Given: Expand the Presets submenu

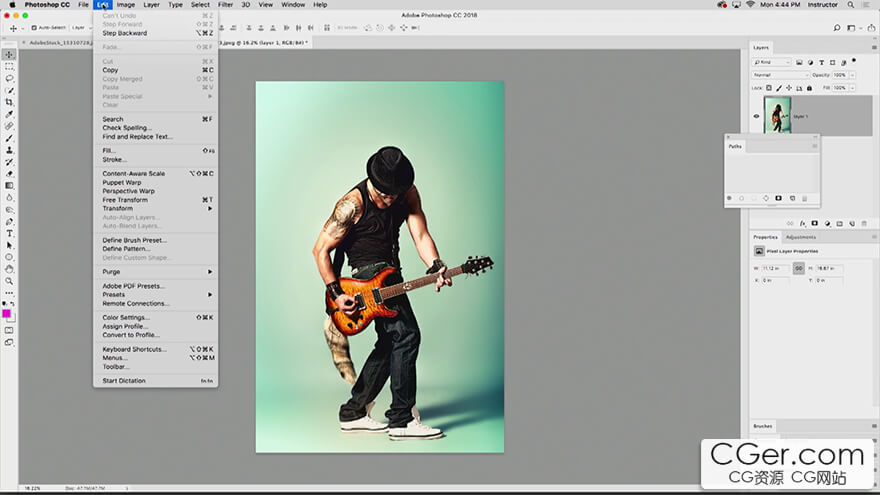Looking at the screenshot, I should point(156,295).
